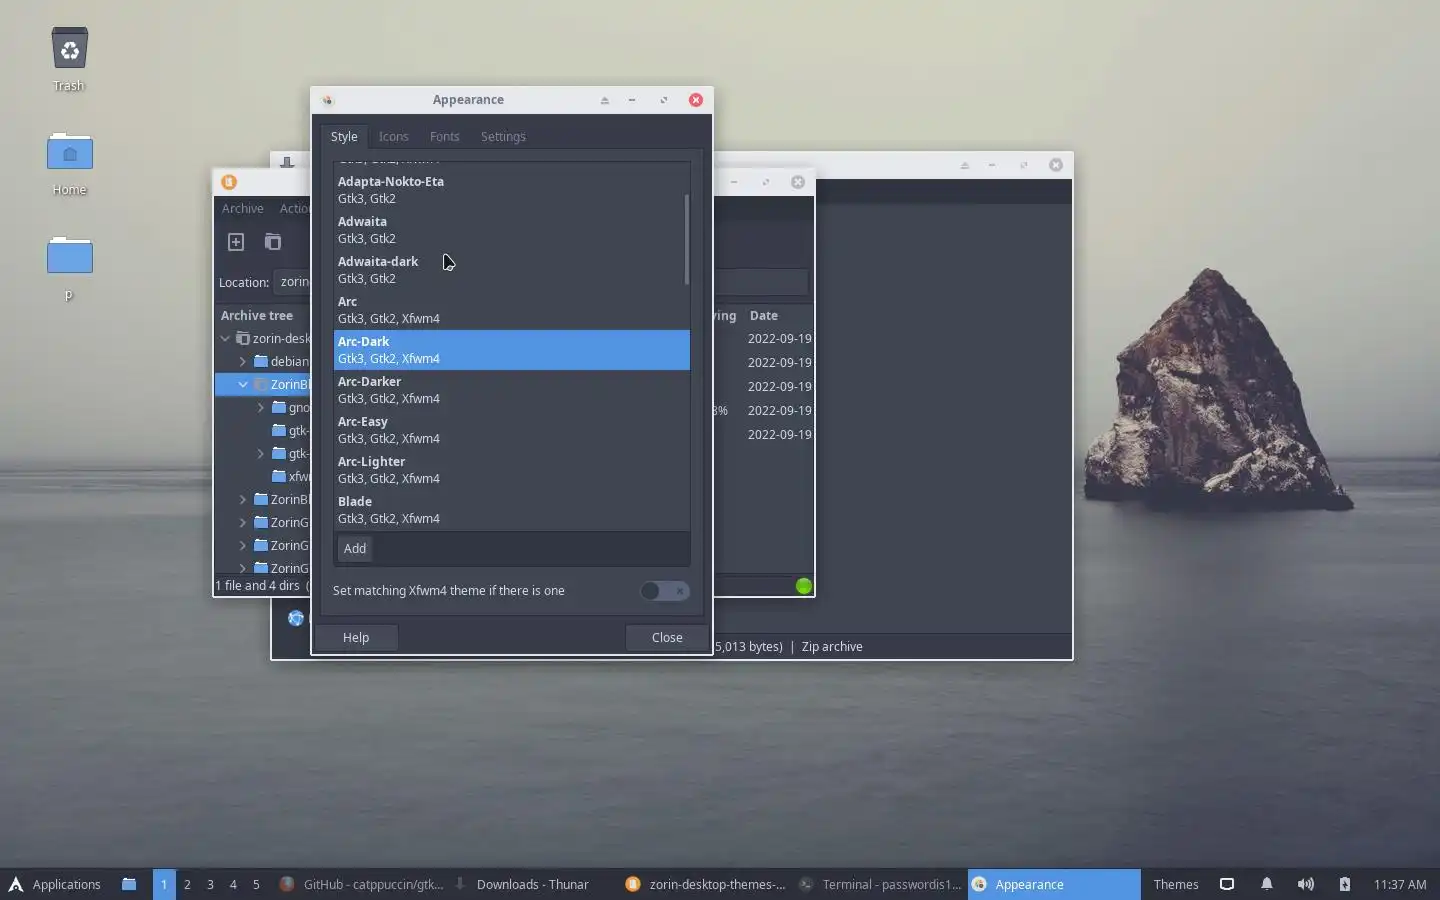Expand the debian folder in Archive tree

[x=243, y=362]
